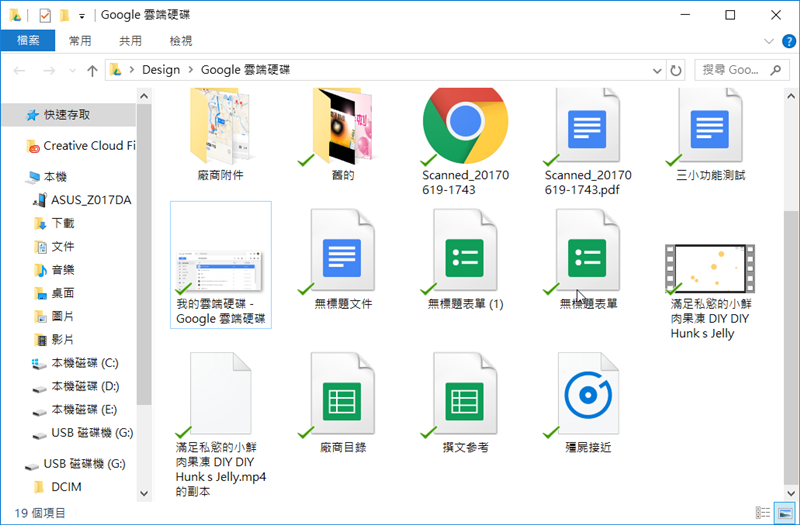This screenshot has height=525, width=800.
Task: Switch to large icons view in status bar
Action: 785,513
